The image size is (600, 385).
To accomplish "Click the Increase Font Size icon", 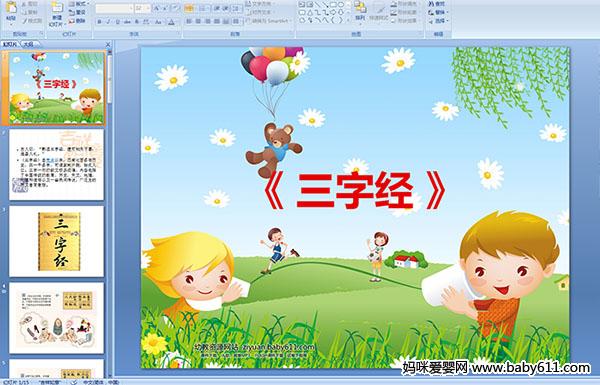I will click(157, 8).
